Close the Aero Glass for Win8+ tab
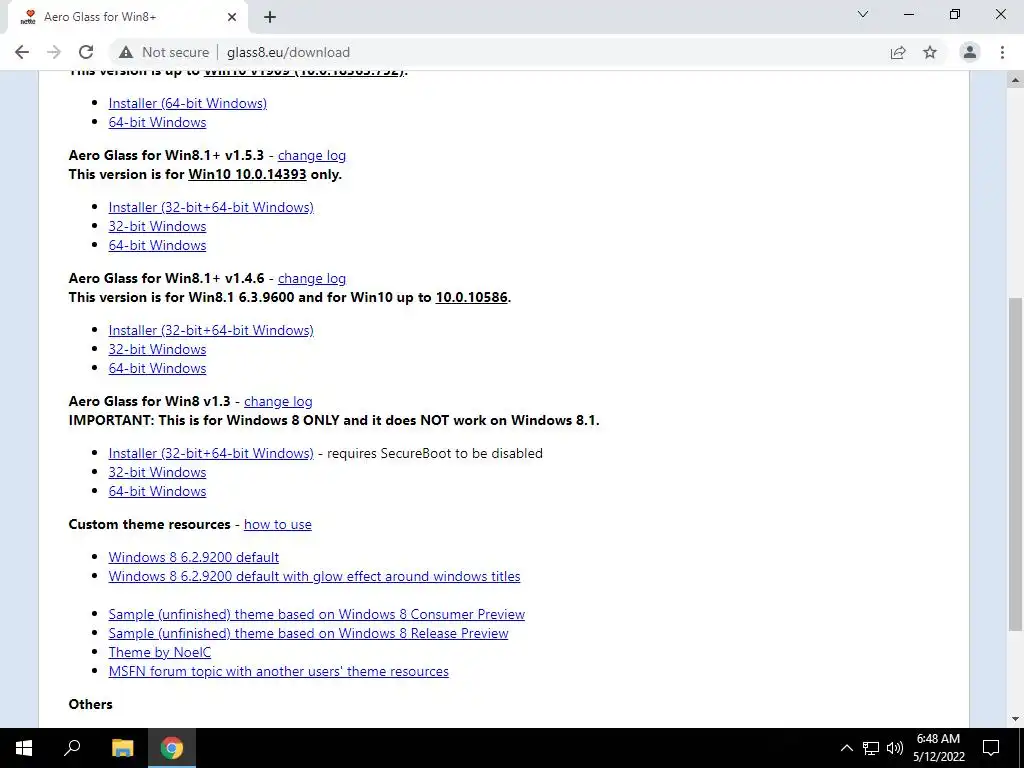Screen dimensions: 1024x768 point(232,17)
